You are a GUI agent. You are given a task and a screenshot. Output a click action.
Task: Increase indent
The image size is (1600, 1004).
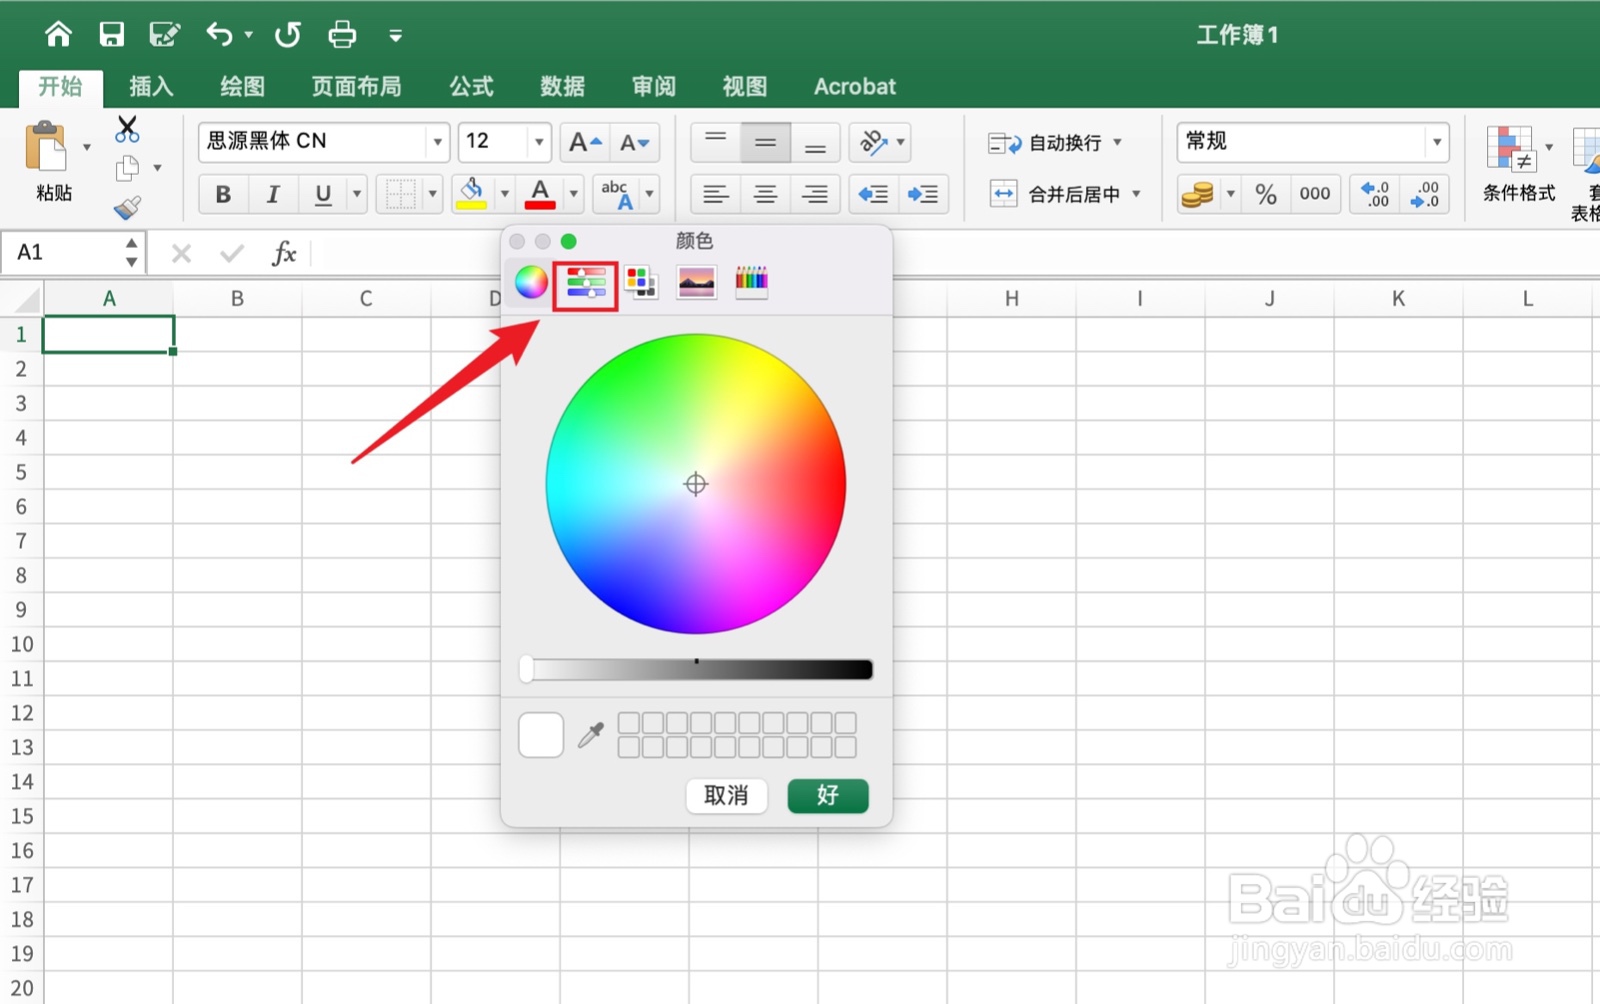922,194
